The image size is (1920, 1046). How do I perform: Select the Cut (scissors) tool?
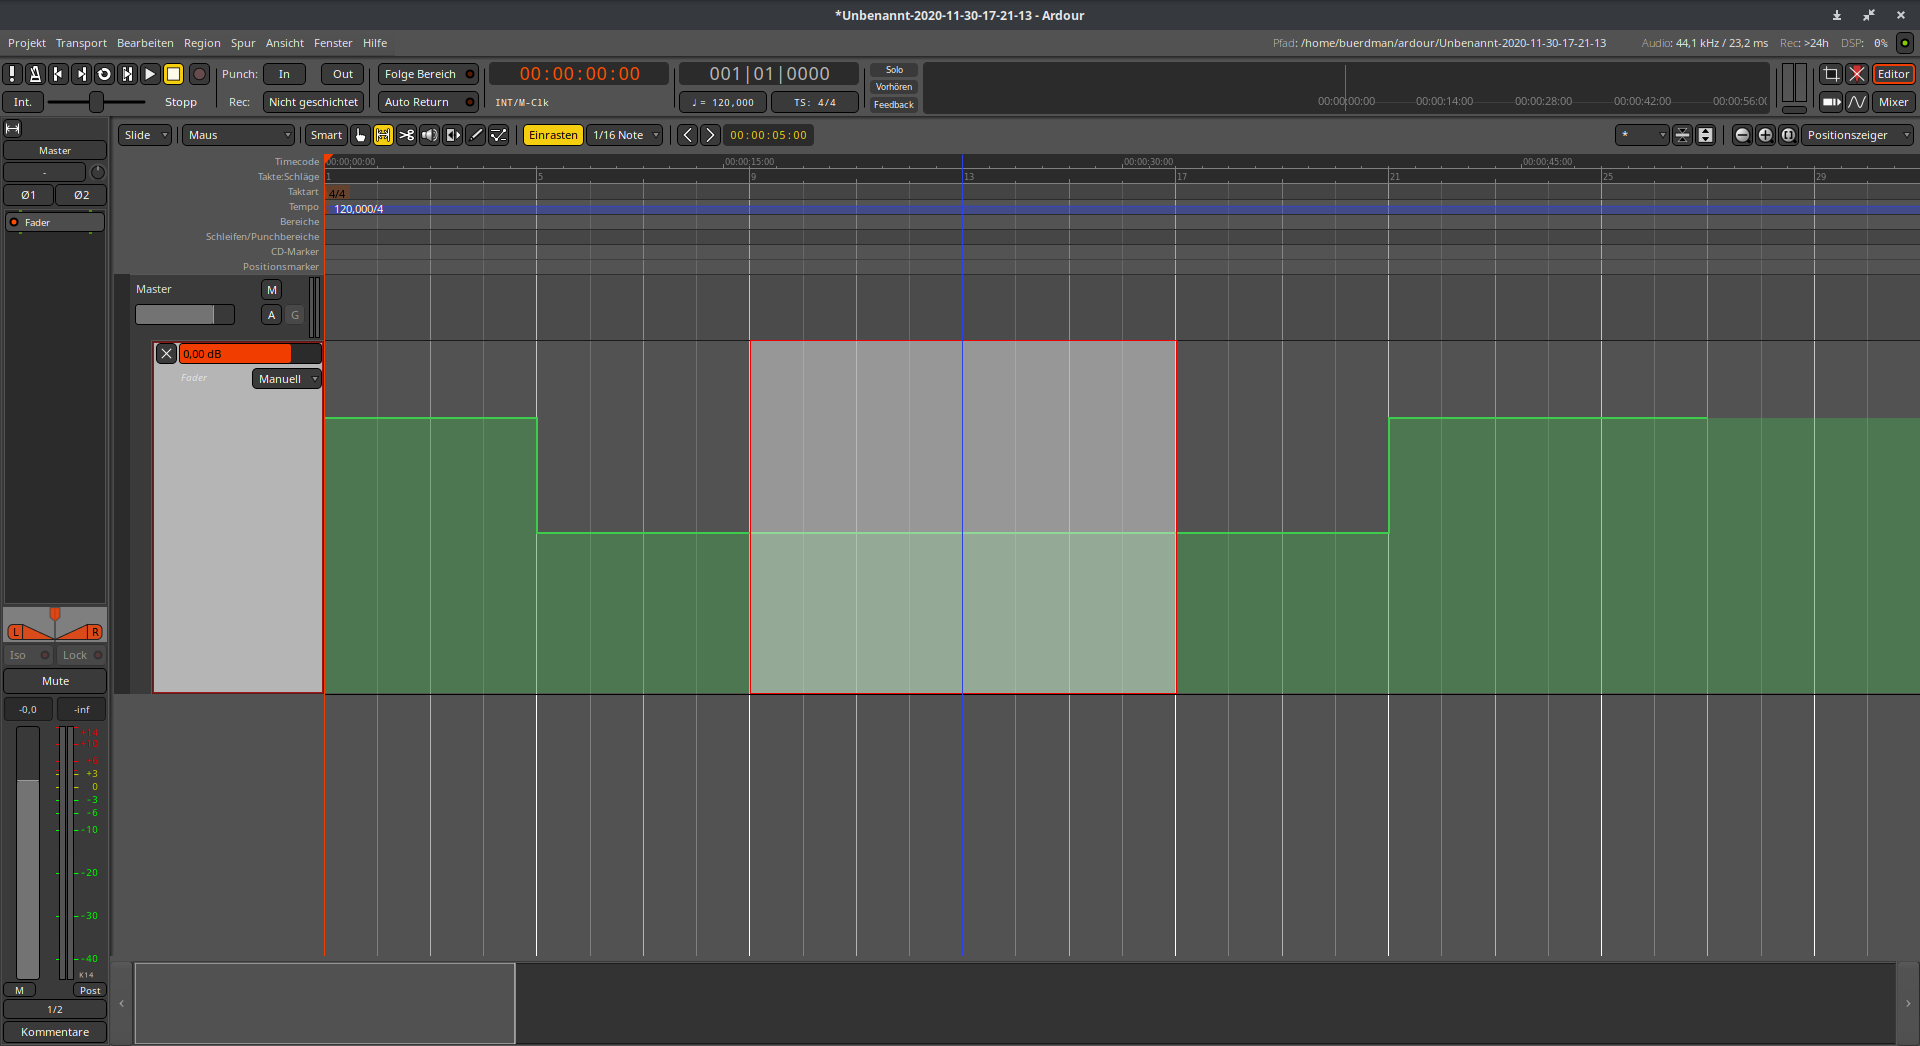406,135
